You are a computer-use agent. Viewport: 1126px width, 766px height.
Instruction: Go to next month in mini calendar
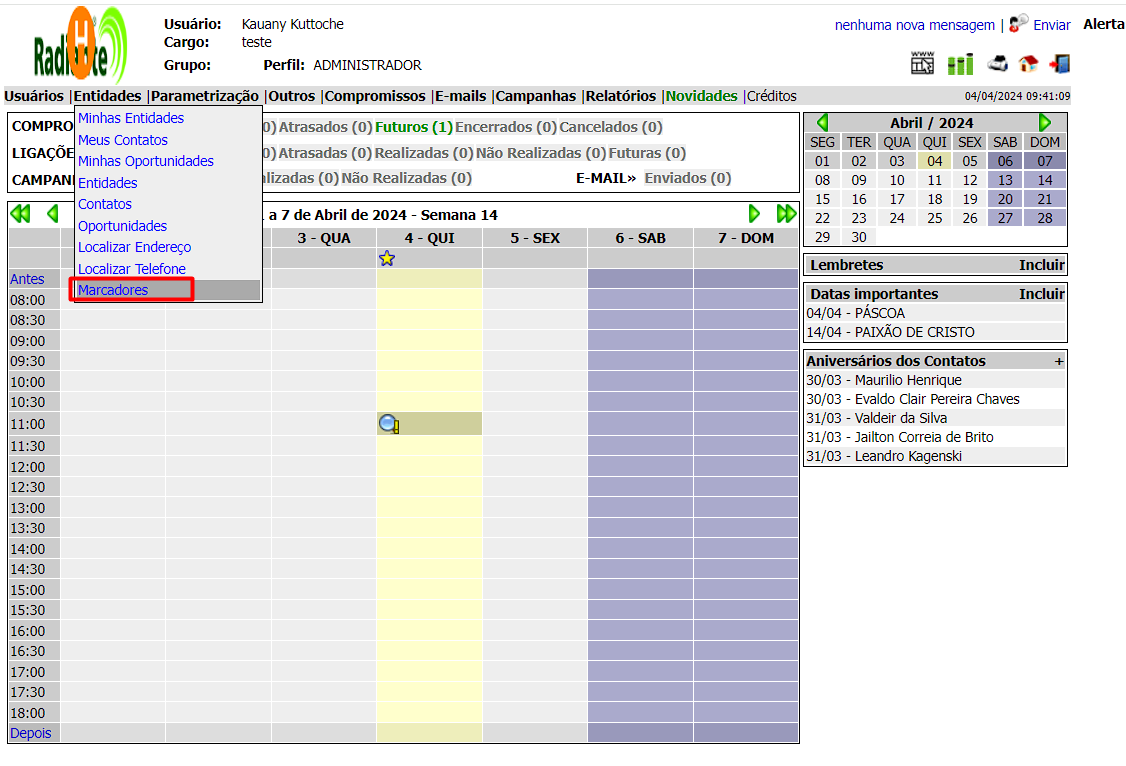coord(1045,123)
